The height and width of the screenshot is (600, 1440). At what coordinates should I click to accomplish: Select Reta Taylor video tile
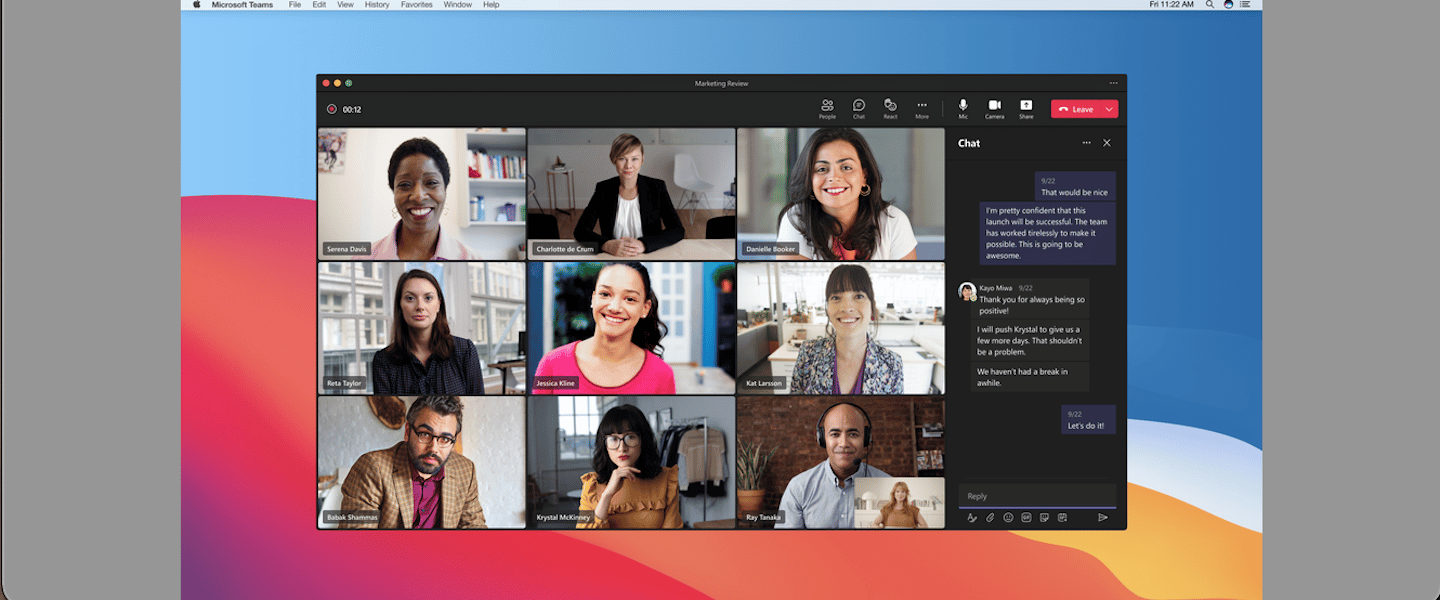click(421, 328)
